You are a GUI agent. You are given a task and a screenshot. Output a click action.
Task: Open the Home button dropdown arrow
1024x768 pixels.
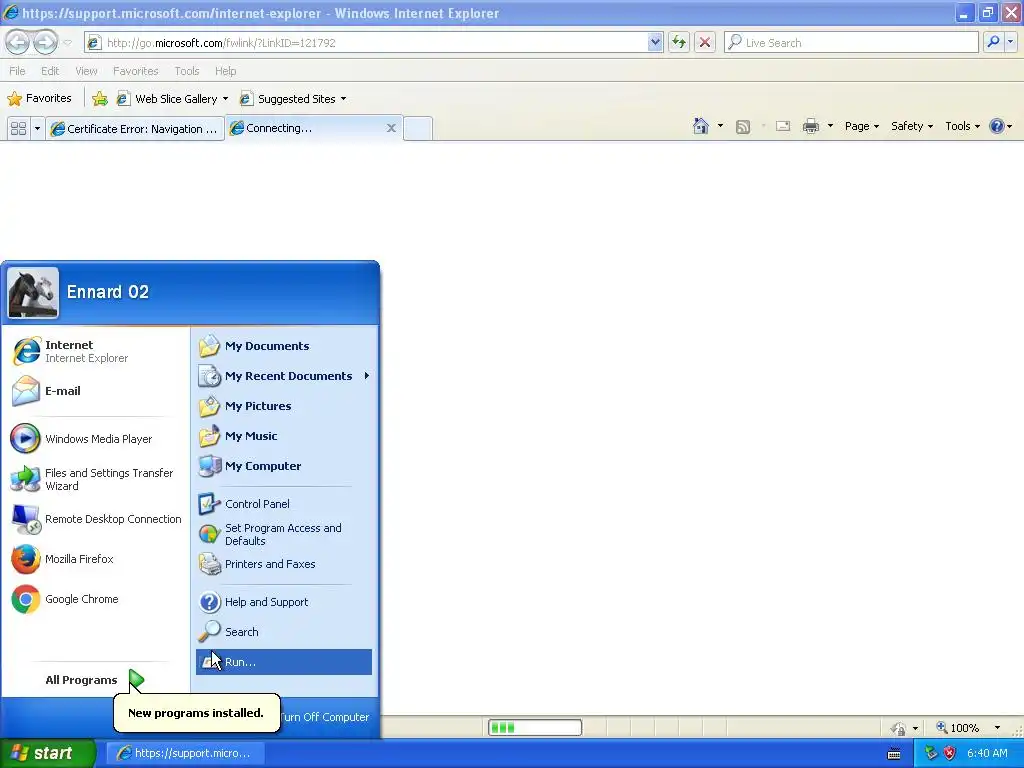pyautogui.click(x=720, y=126)
